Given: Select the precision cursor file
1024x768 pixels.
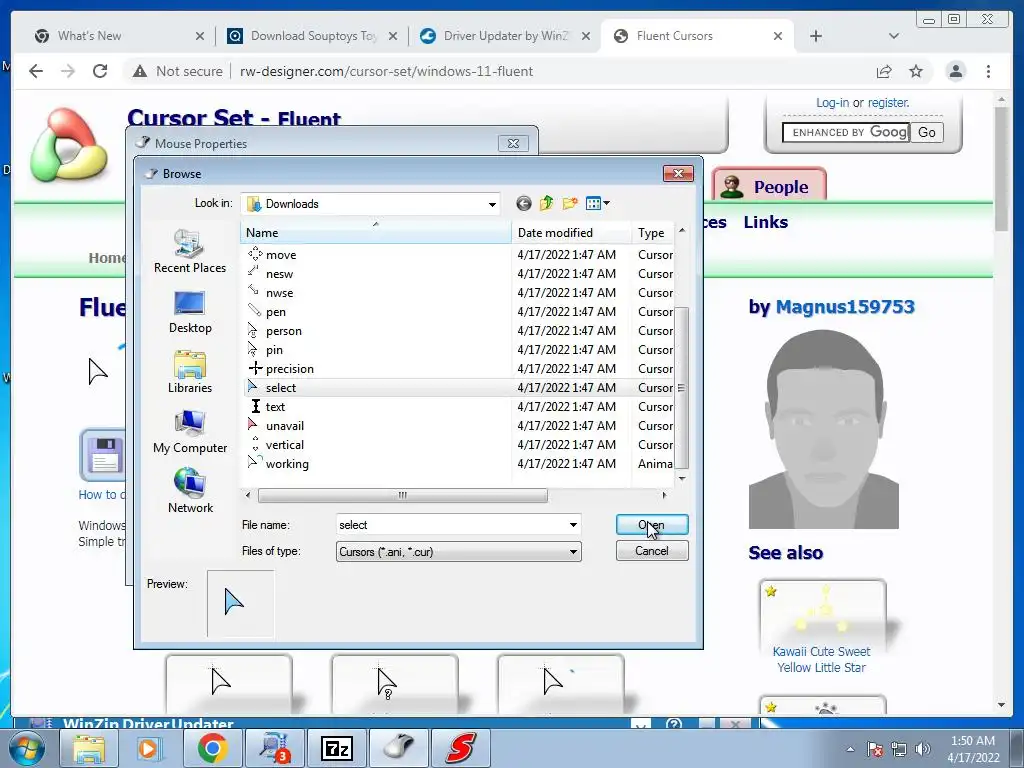Looking at the screenshot, I should coord(289,368).
